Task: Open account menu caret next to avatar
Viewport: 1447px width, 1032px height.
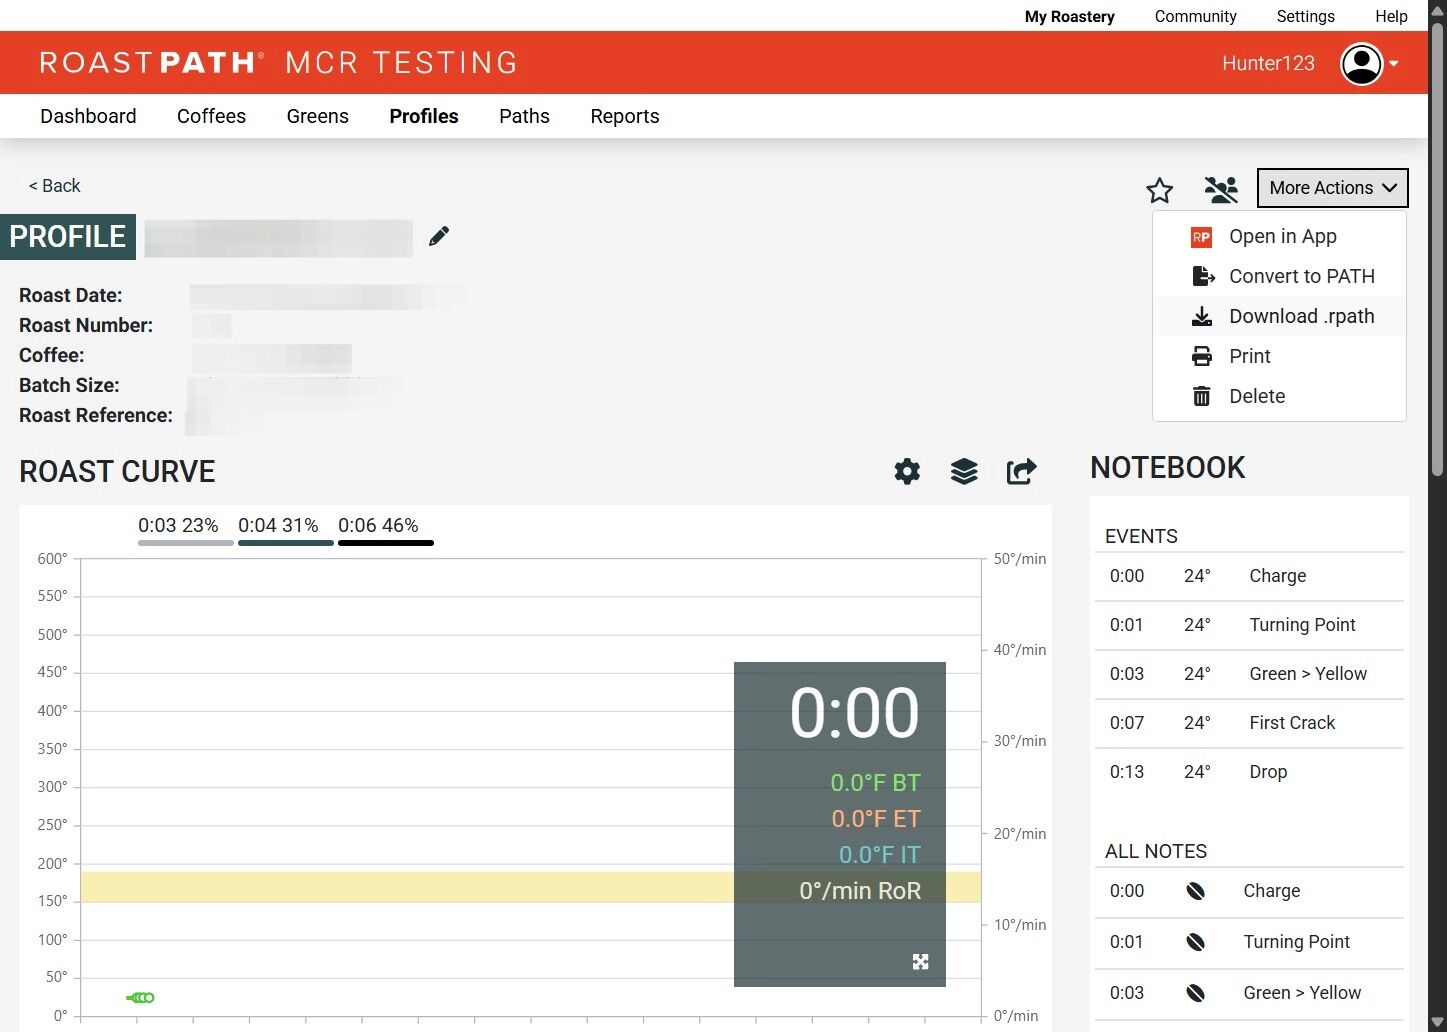Action: [1394, 64]
